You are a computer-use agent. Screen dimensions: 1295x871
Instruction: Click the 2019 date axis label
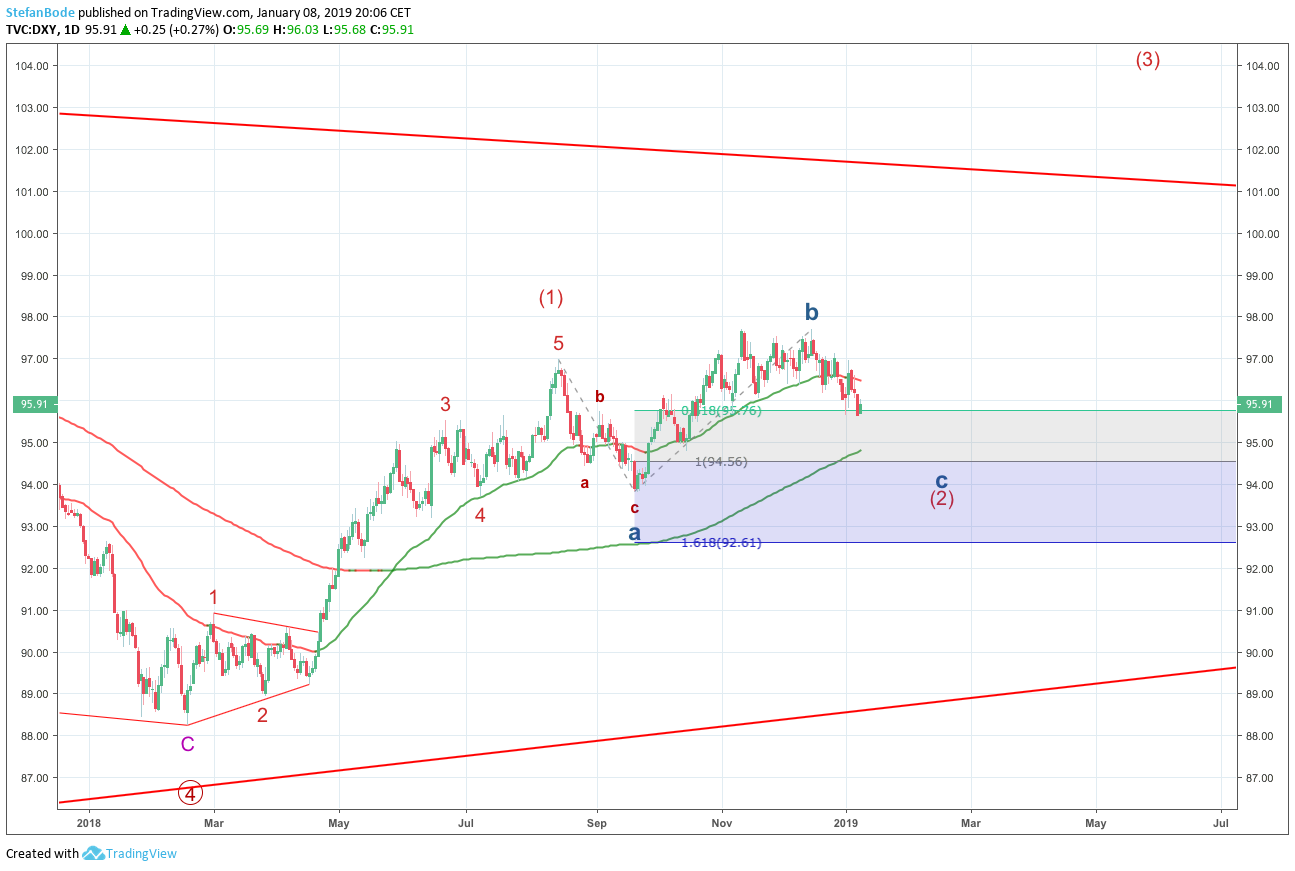(846, 824)
